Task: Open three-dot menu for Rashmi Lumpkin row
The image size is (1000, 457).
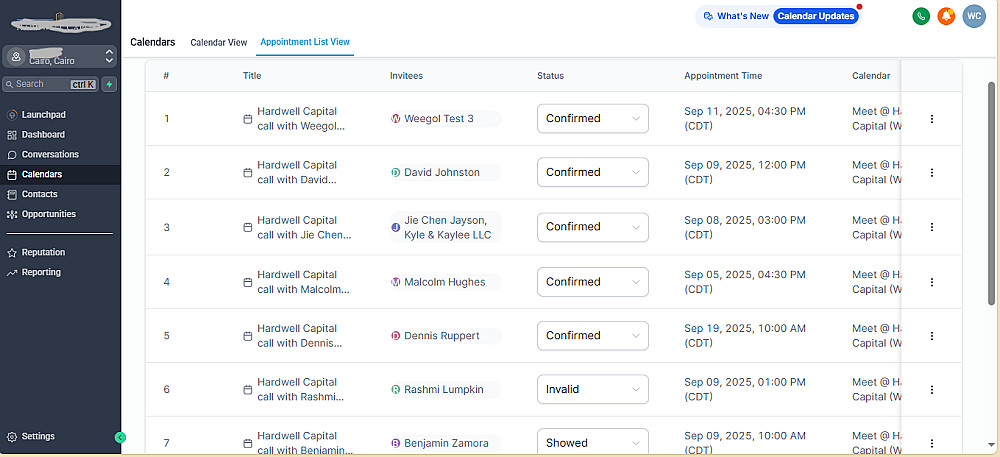Action: (932, 390)
